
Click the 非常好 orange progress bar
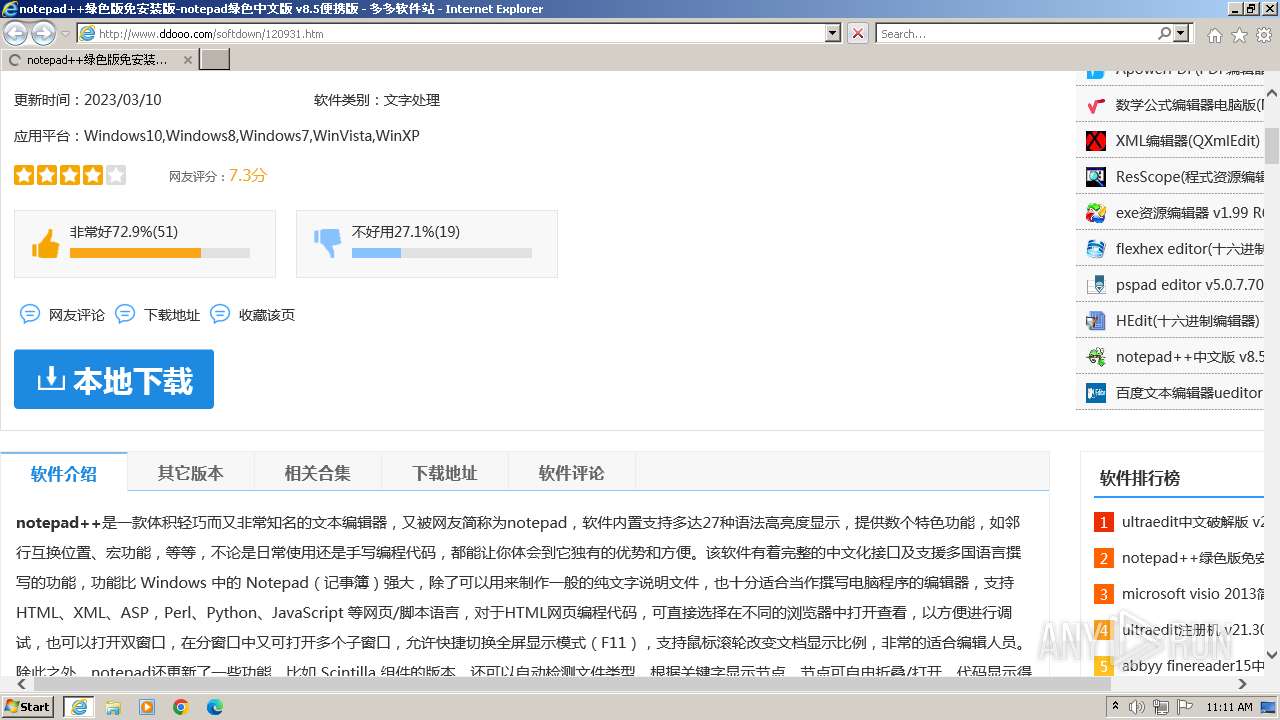click(x=159, y=253)
